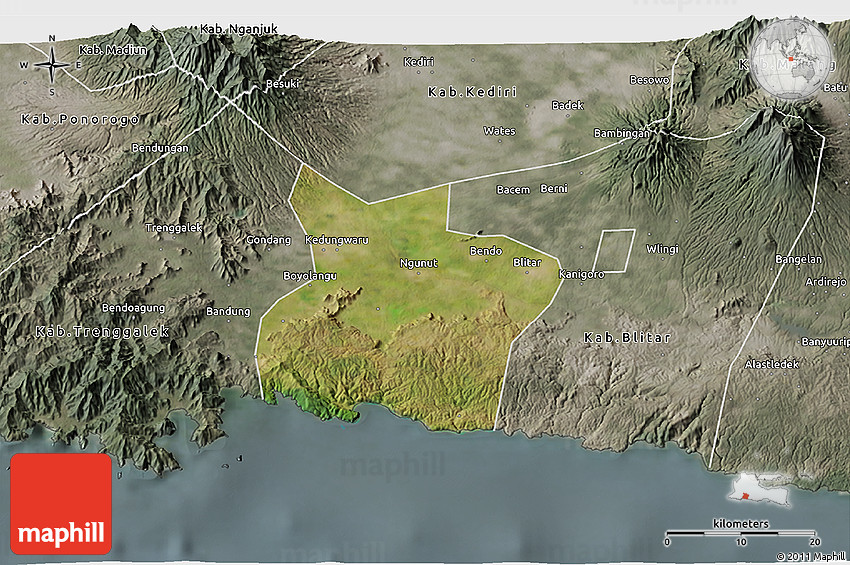Click the Kedungwaru town label
Screen dimensions: 850x565
[337, 240]
